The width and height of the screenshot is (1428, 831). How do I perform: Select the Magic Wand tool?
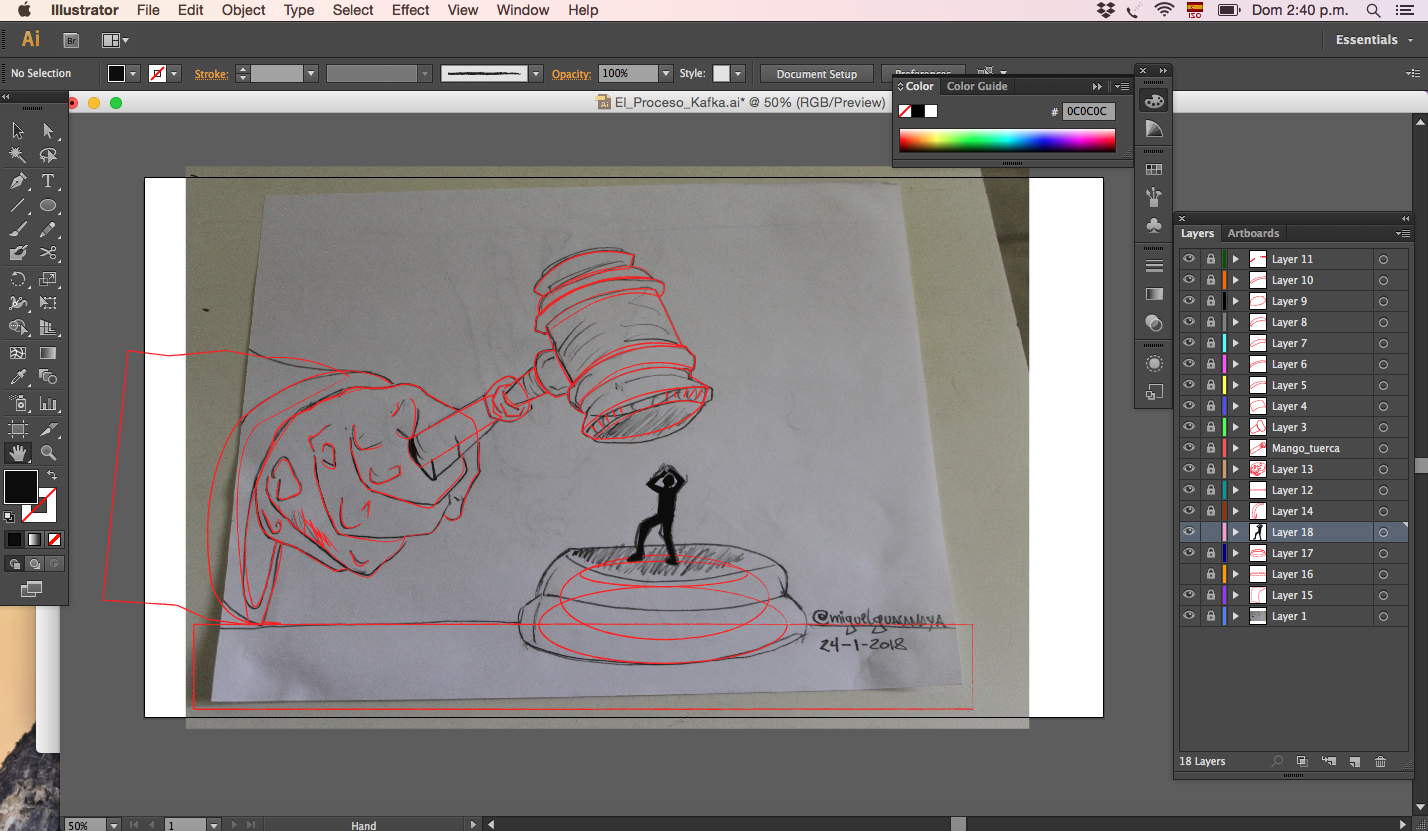[x=18, y=155]
